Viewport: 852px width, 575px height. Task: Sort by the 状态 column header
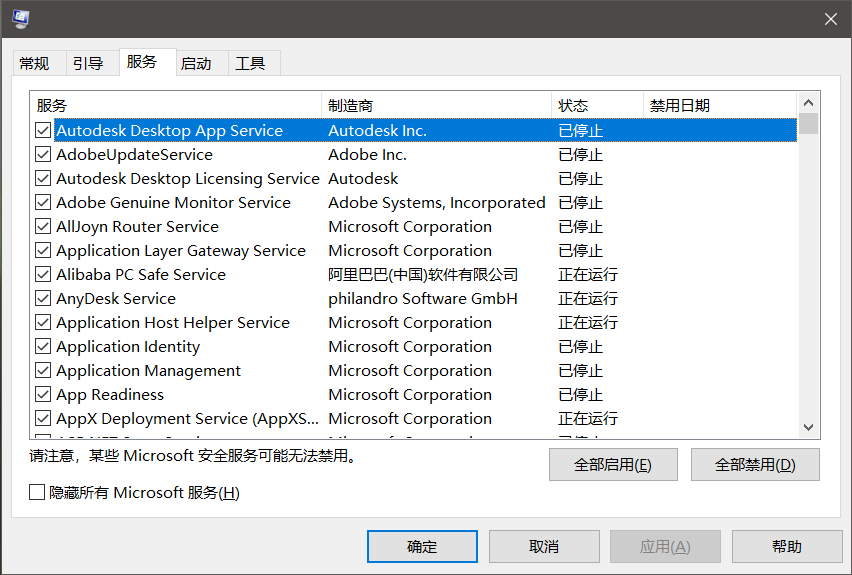point(598,105)
